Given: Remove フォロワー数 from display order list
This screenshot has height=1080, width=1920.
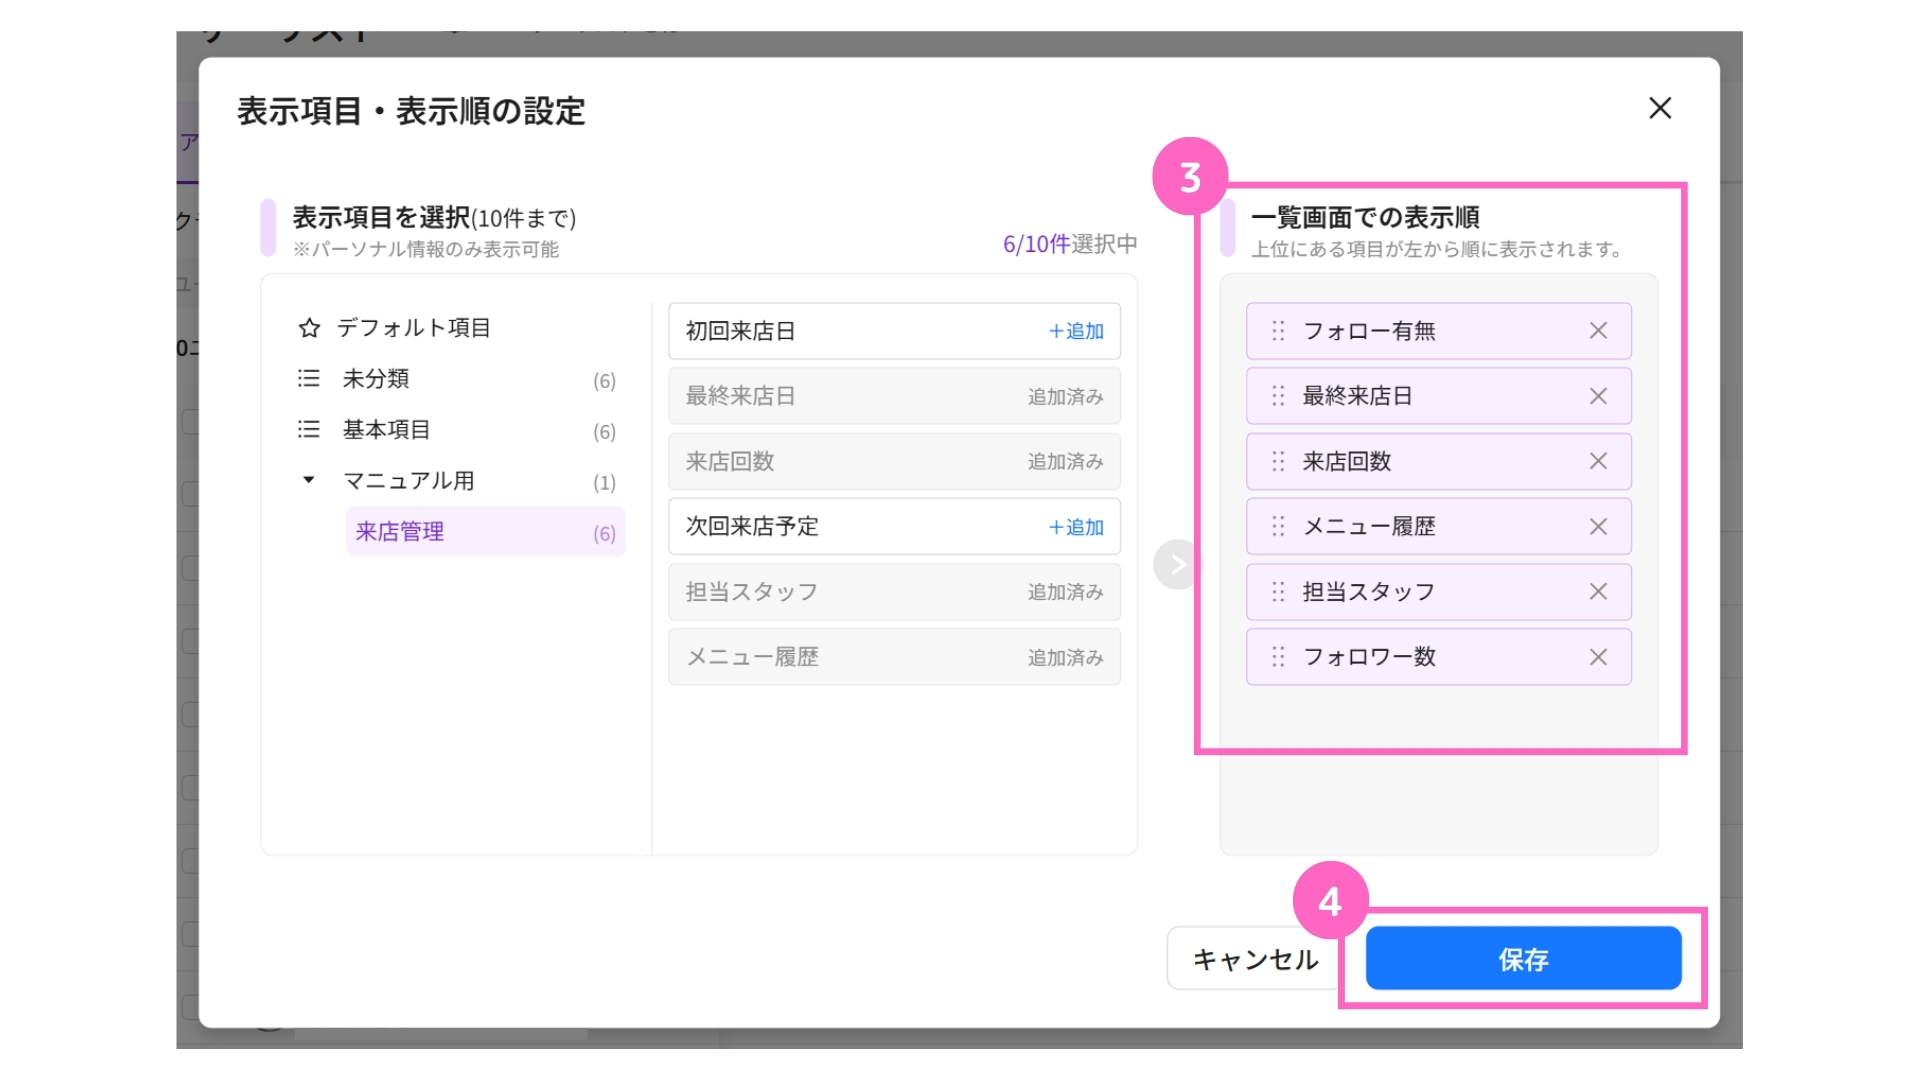Looking at the screenshot, I should click(1598, 657).
